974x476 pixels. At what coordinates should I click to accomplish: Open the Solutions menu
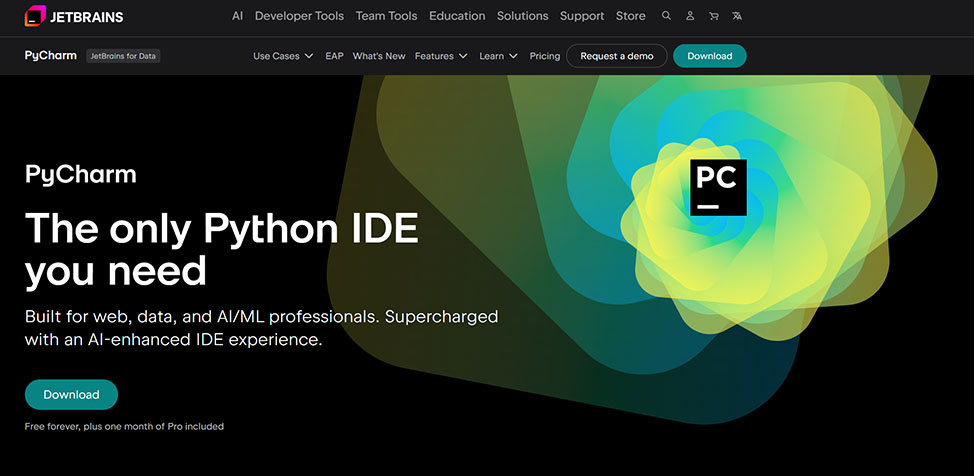(522, 16)
